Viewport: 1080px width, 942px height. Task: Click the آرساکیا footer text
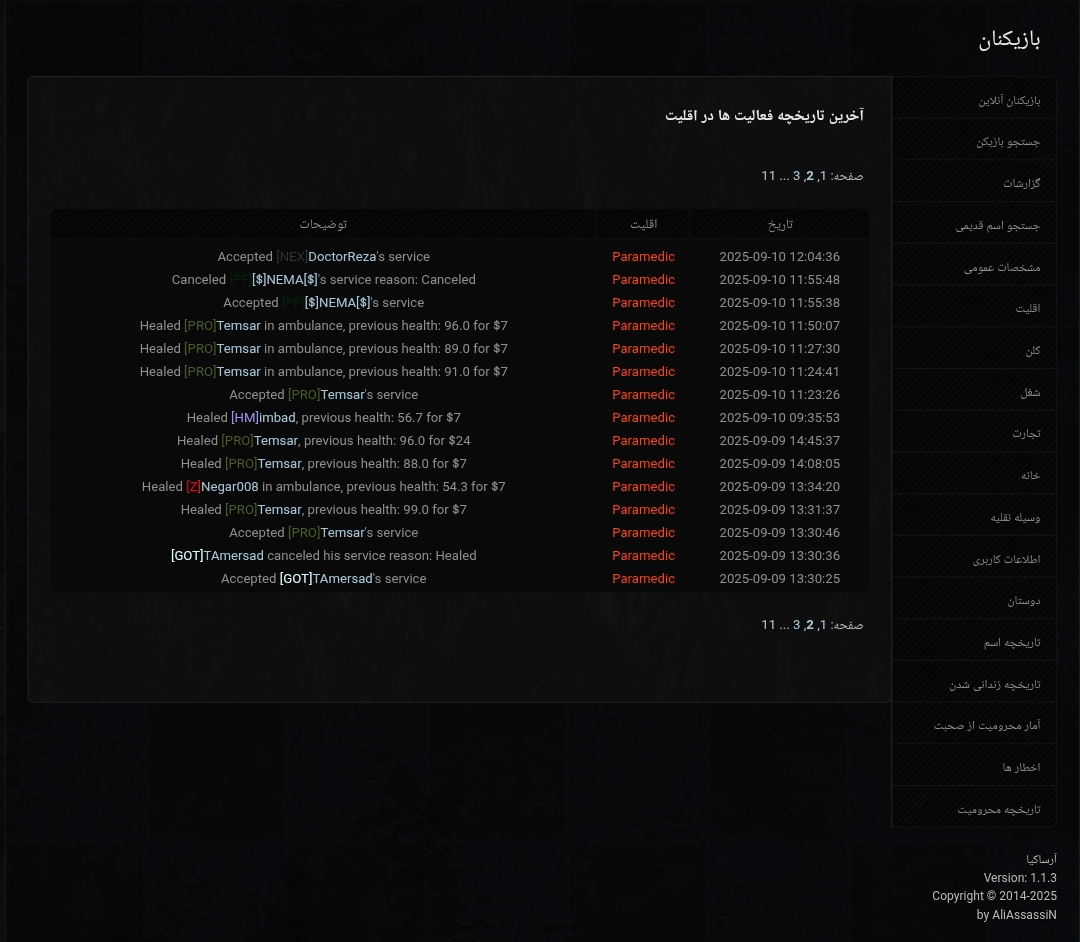click(1041, 859)
